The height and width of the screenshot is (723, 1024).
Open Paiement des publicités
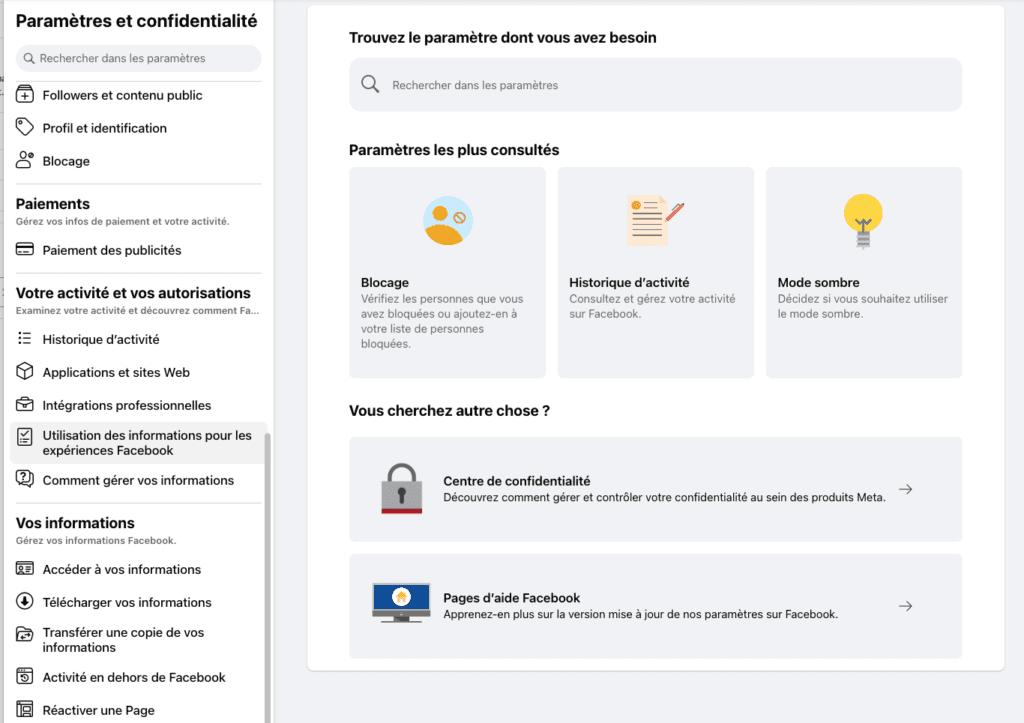click(138, 250)
